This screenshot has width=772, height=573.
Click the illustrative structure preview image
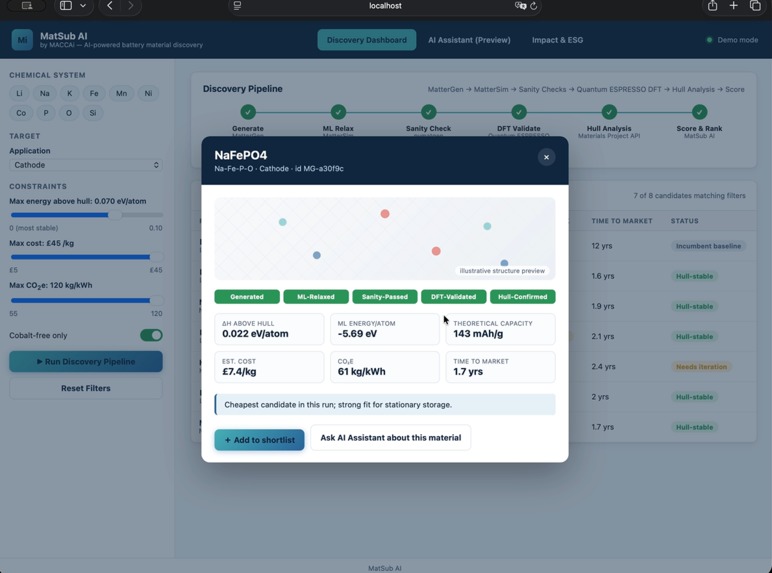point(385,239)
